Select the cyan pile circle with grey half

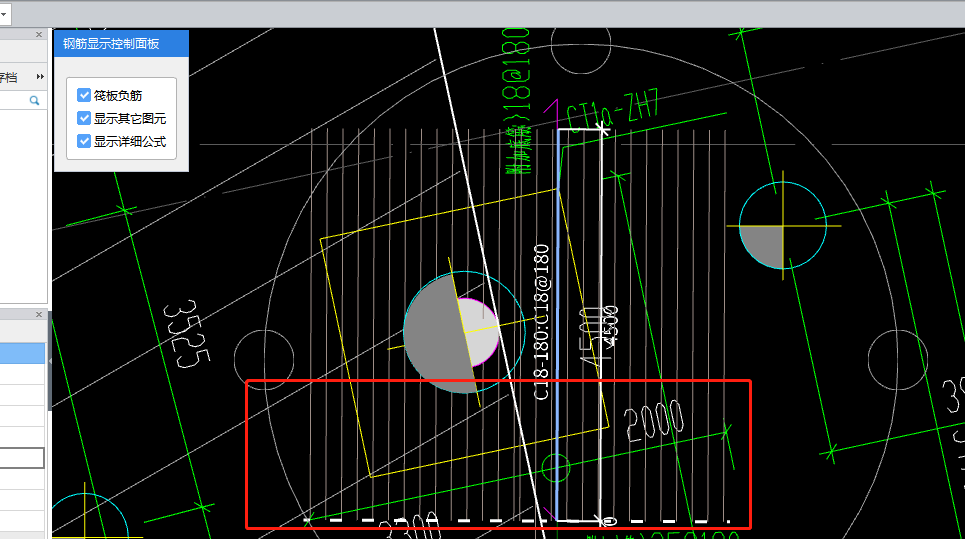(464, 332)
